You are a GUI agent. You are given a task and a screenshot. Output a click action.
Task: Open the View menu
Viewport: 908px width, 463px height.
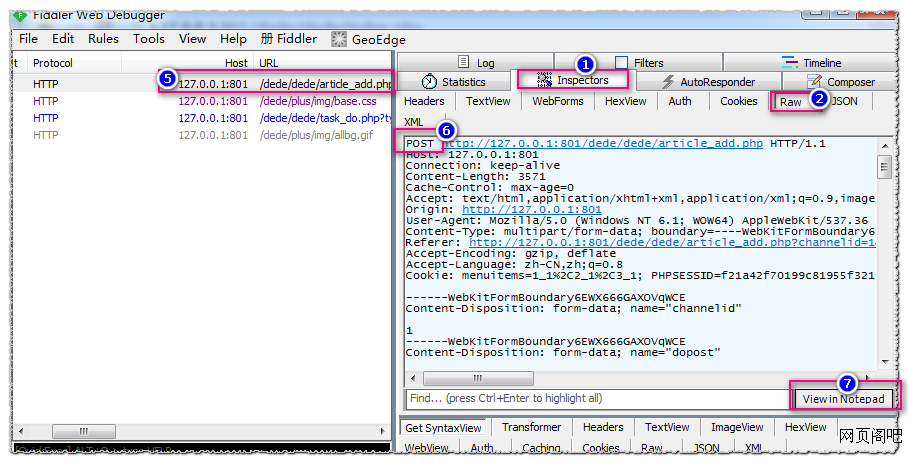pyautogui.click(x=192, y=39)
